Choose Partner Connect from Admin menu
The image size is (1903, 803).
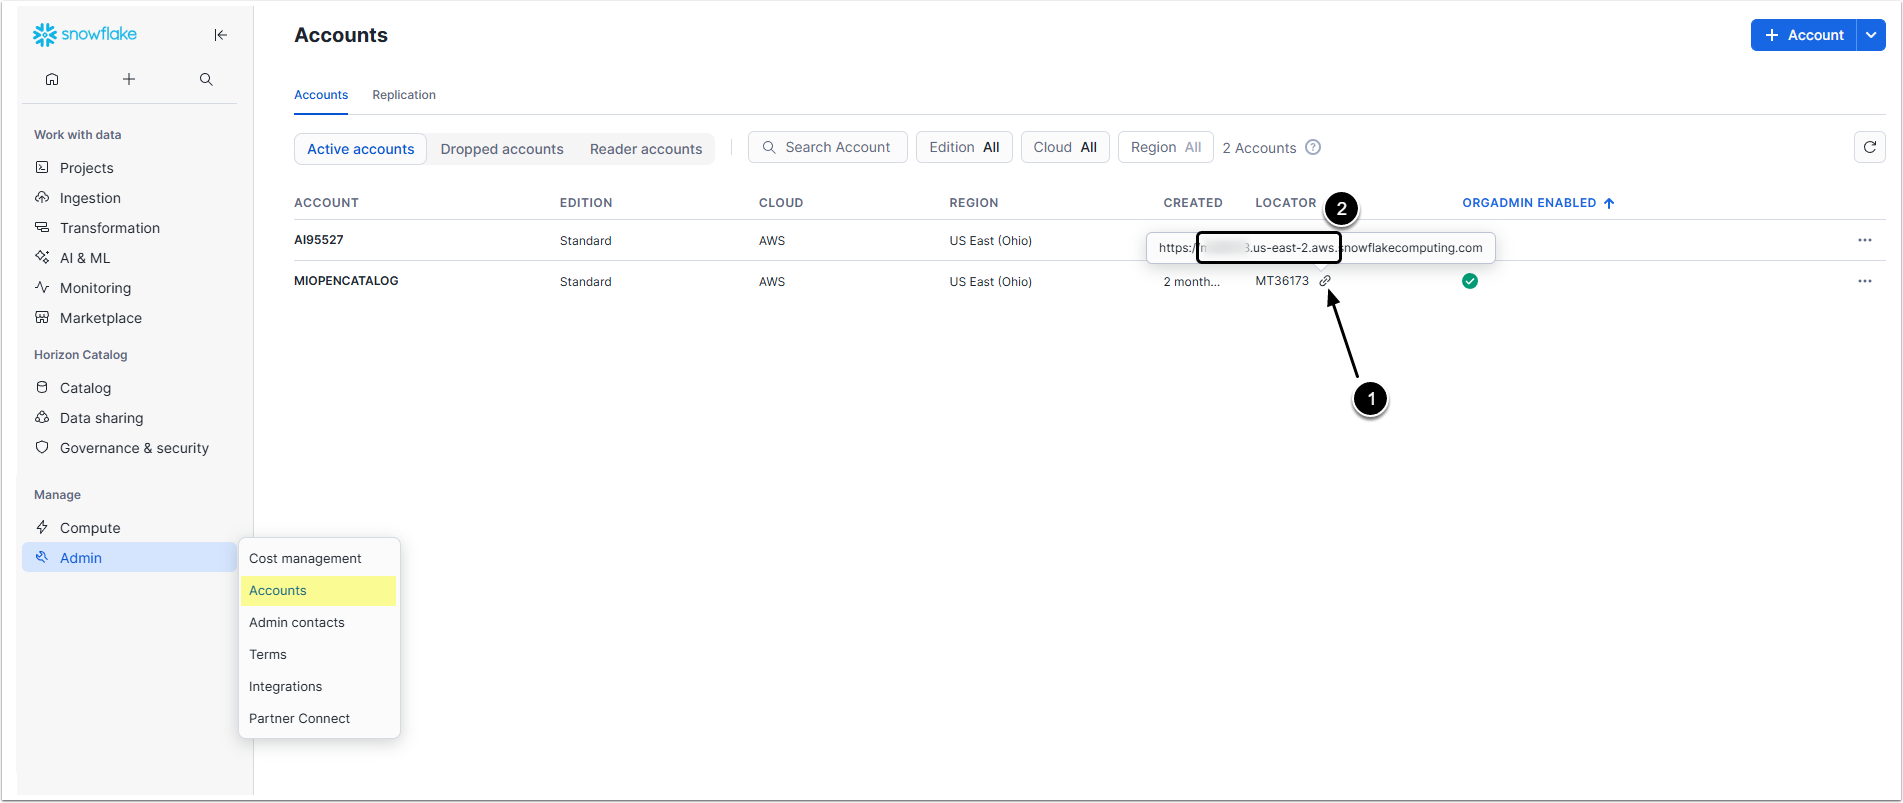tap(319, 719)
